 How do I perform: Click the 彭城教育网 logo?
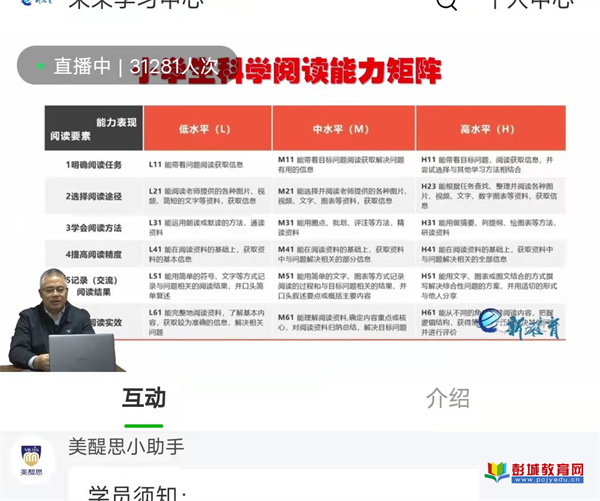point(534,472)
